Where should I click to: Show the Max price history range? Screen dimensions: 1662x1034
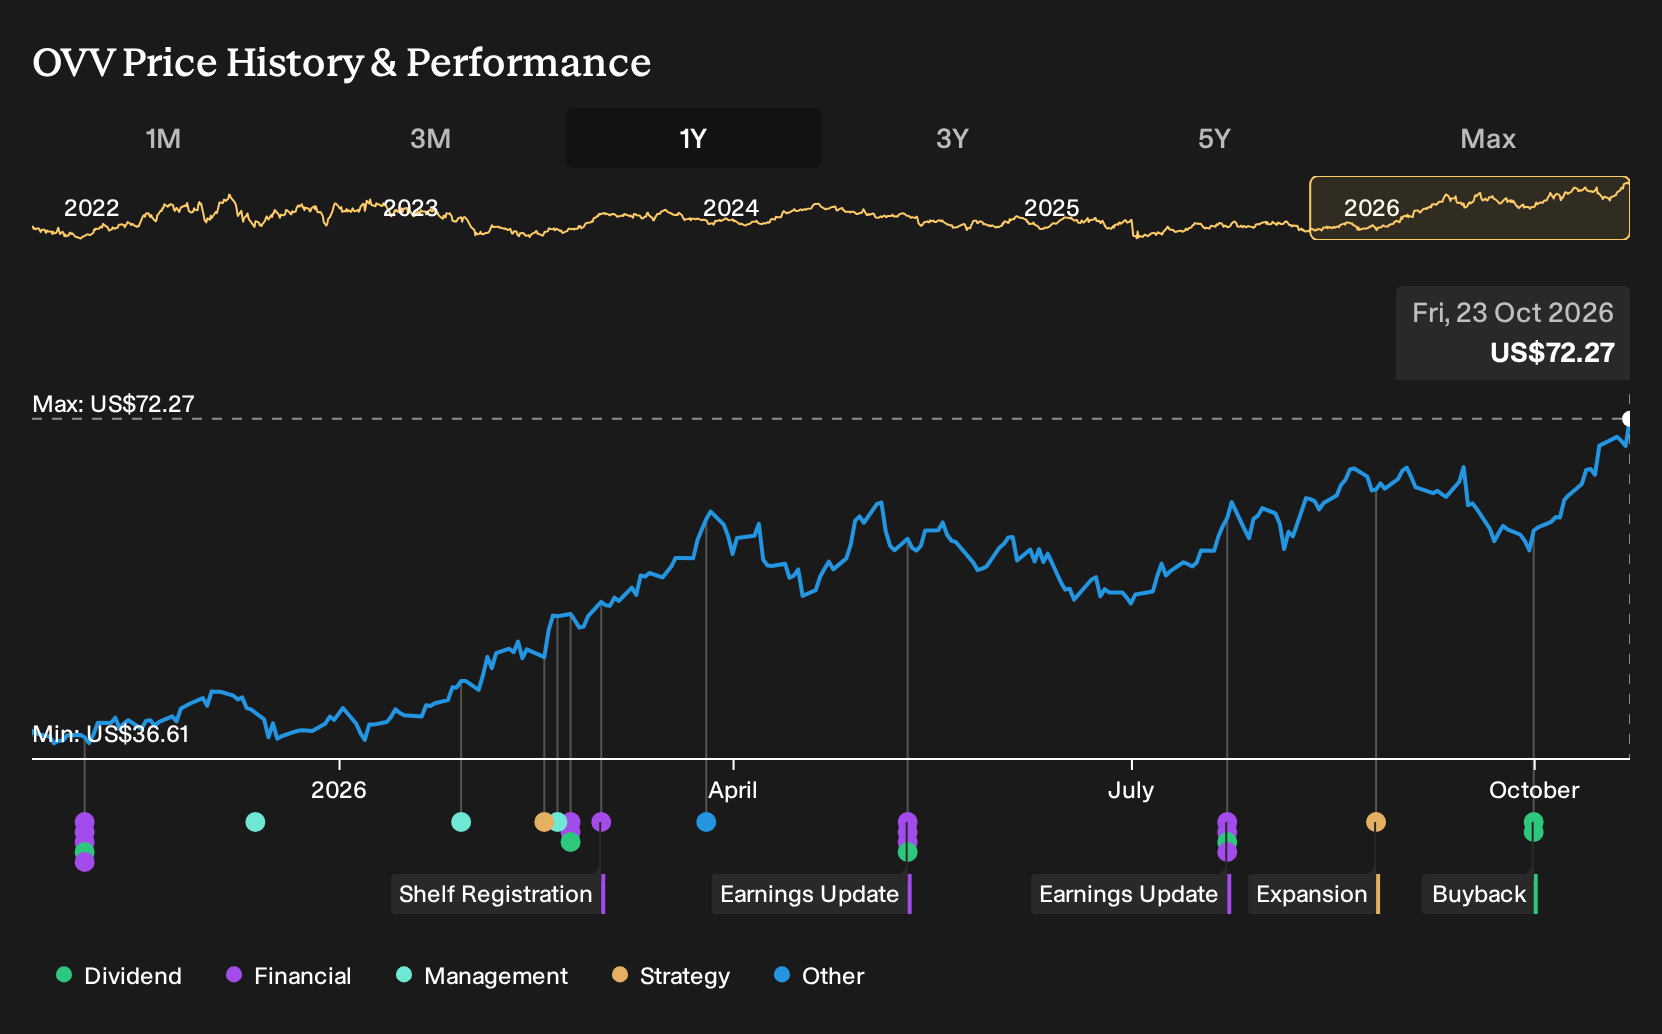click(x=1488, y=138)
